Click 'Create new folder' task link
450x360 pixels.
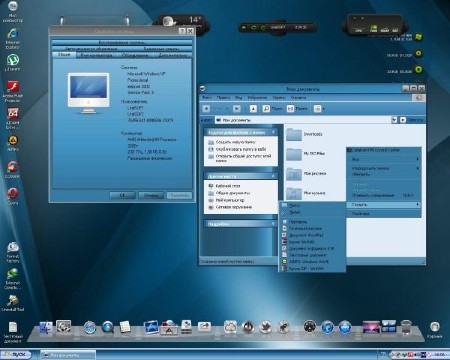tap(232, 142)
